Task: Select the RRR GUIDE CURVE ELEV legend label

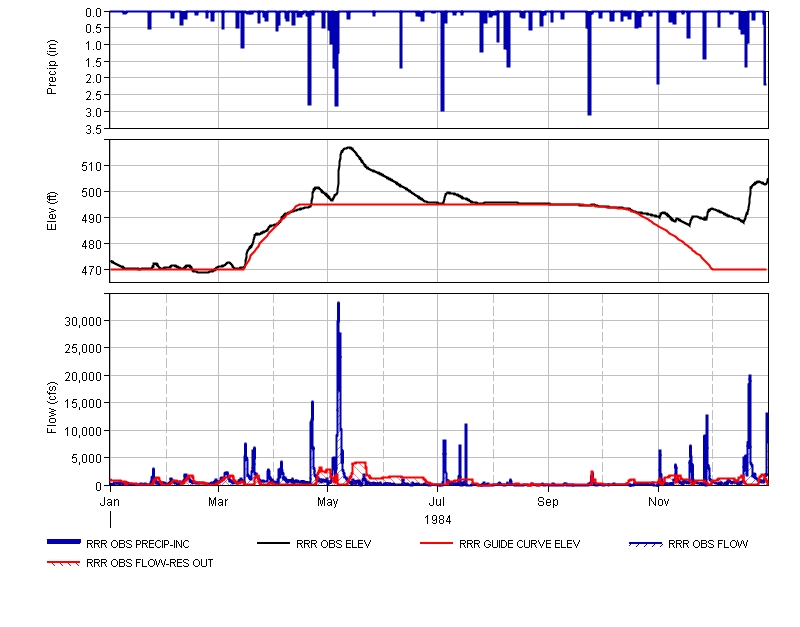Action: pos(519,545)
